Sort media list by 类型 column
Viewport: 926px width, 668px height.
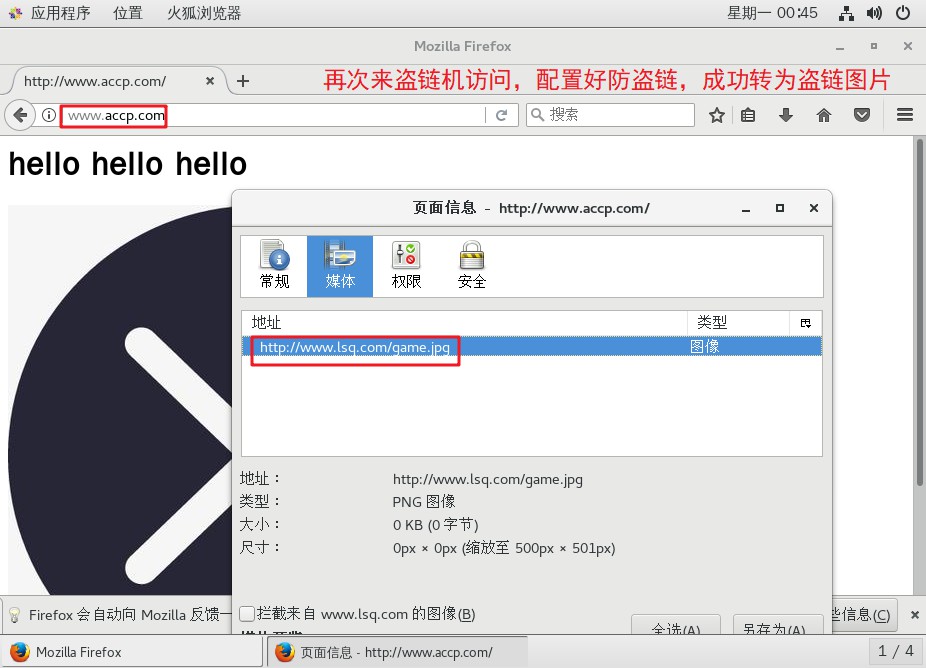[x=739, y=322]
